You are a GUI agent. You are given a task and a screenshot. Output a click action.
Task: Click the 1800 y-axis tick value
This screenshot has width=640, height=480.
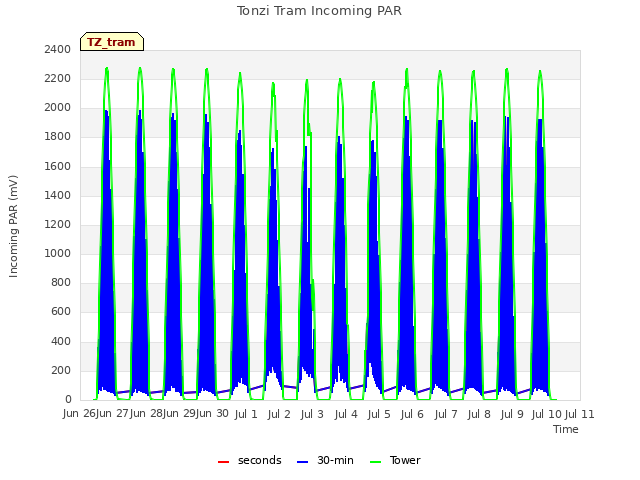coord(58,137)
